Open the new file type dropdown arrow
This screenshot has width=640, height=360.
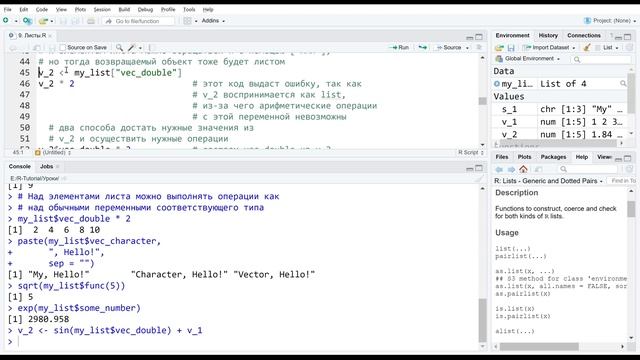click(x=16, y=21)
